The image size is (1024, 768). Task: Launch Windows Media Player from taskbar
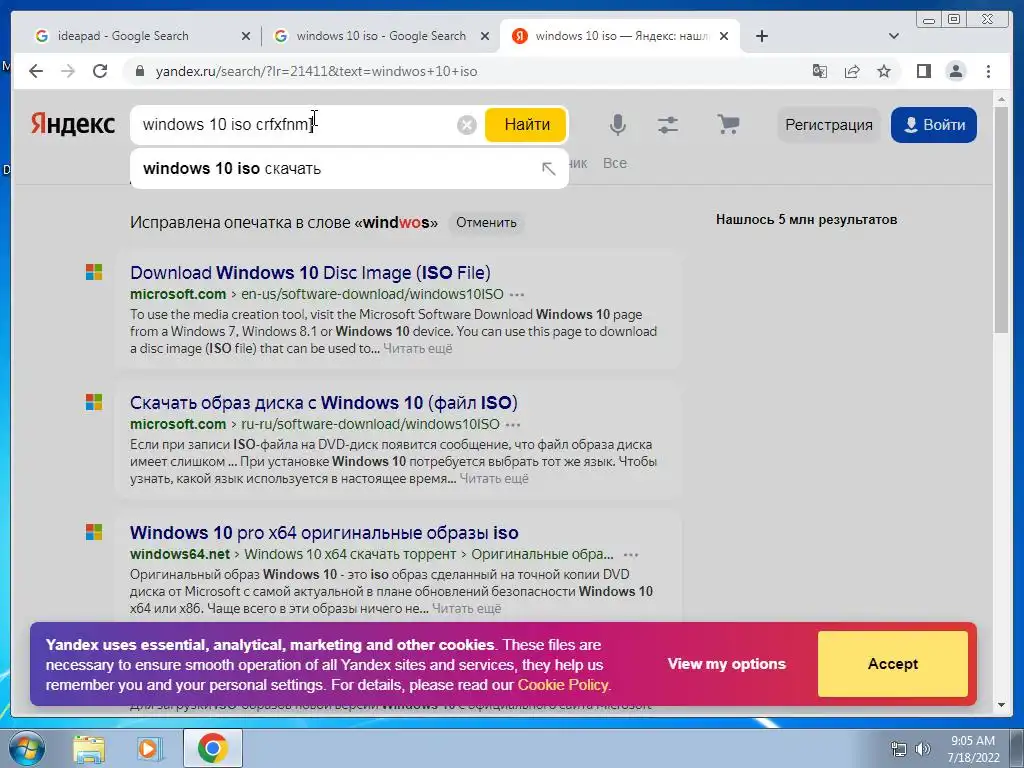150,748
